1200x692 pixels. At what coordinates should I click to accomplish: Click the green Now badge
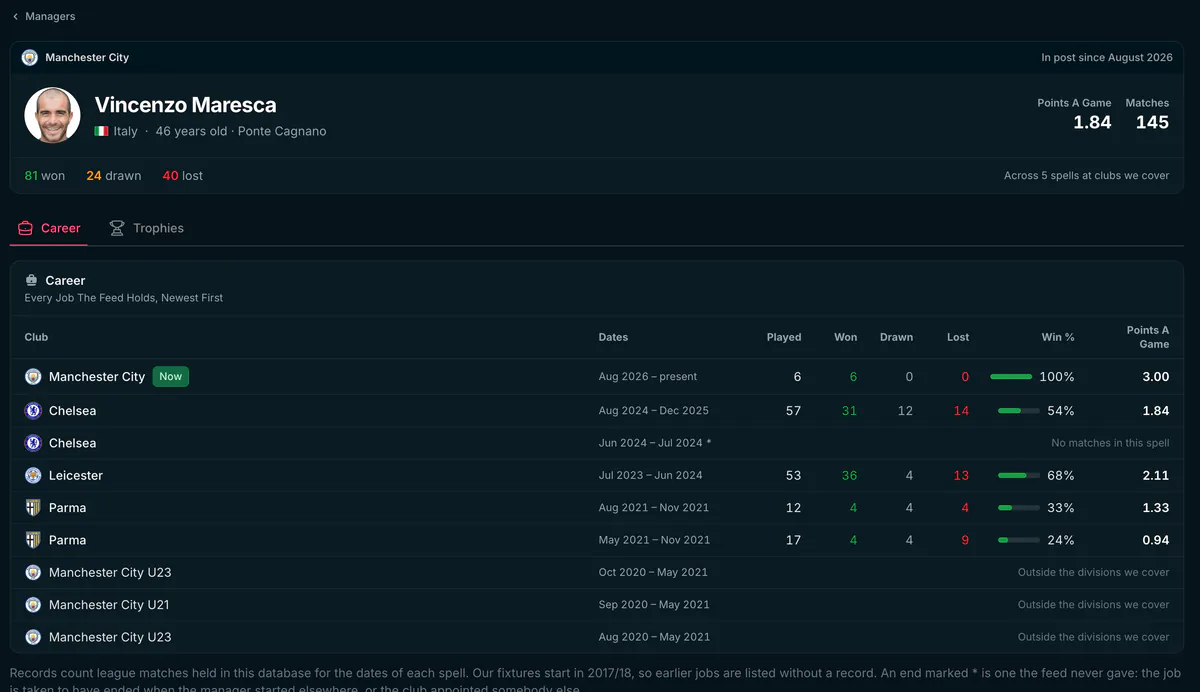(x=171, y=376)
